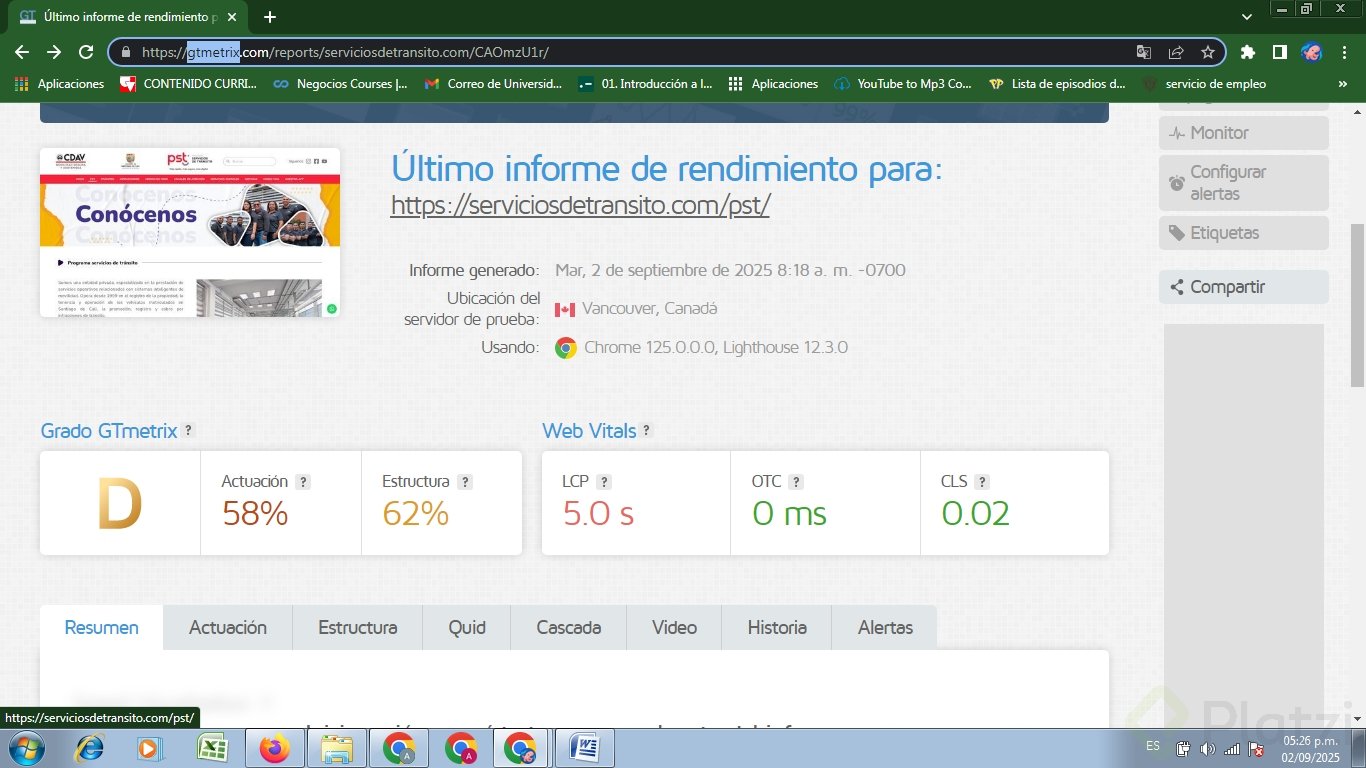Click the Configurar alertas button
Image resolution: width=1366 pixels, height=768 pixels.
click(x=1244, y=183)
